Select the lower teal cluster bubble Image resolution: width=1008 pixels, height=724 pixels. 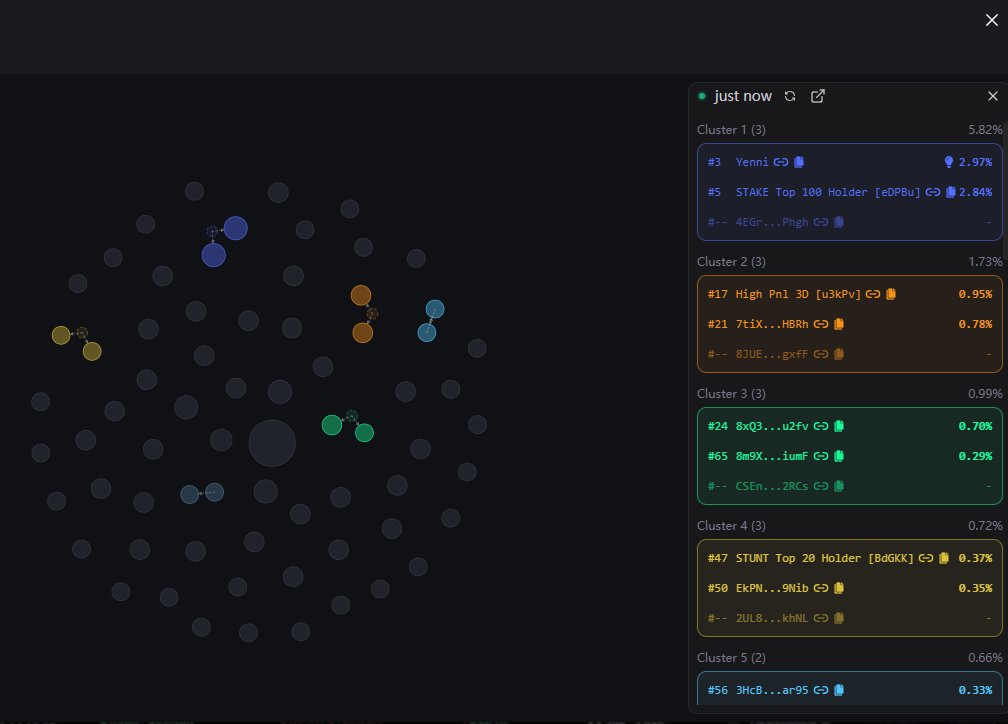[427, 332]
